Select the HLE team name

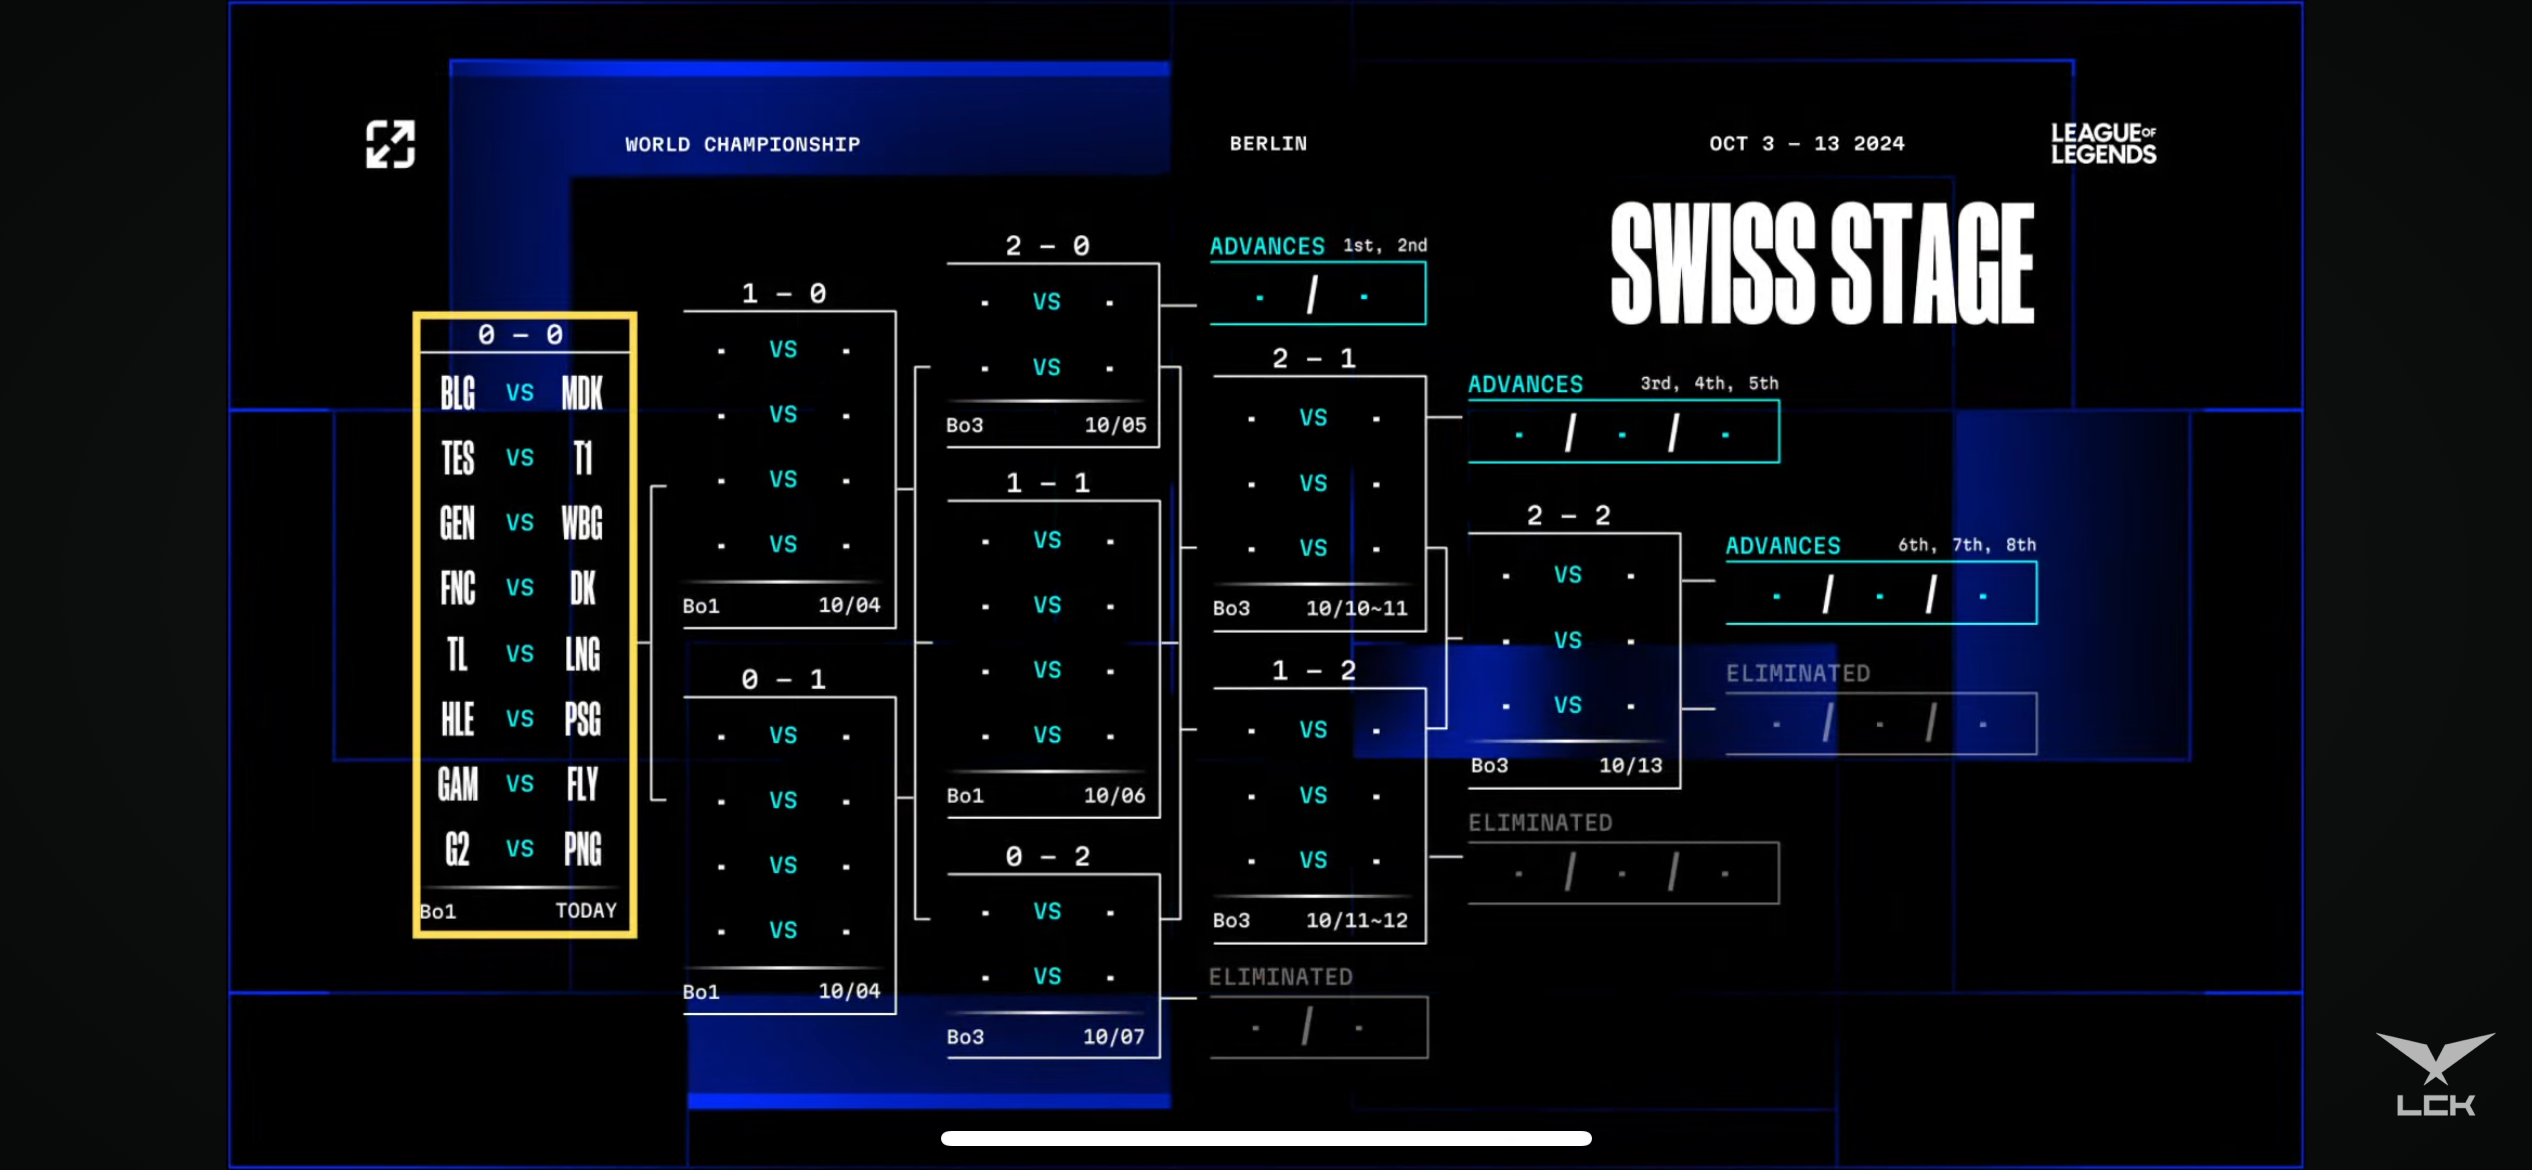[x=458, y=719]
